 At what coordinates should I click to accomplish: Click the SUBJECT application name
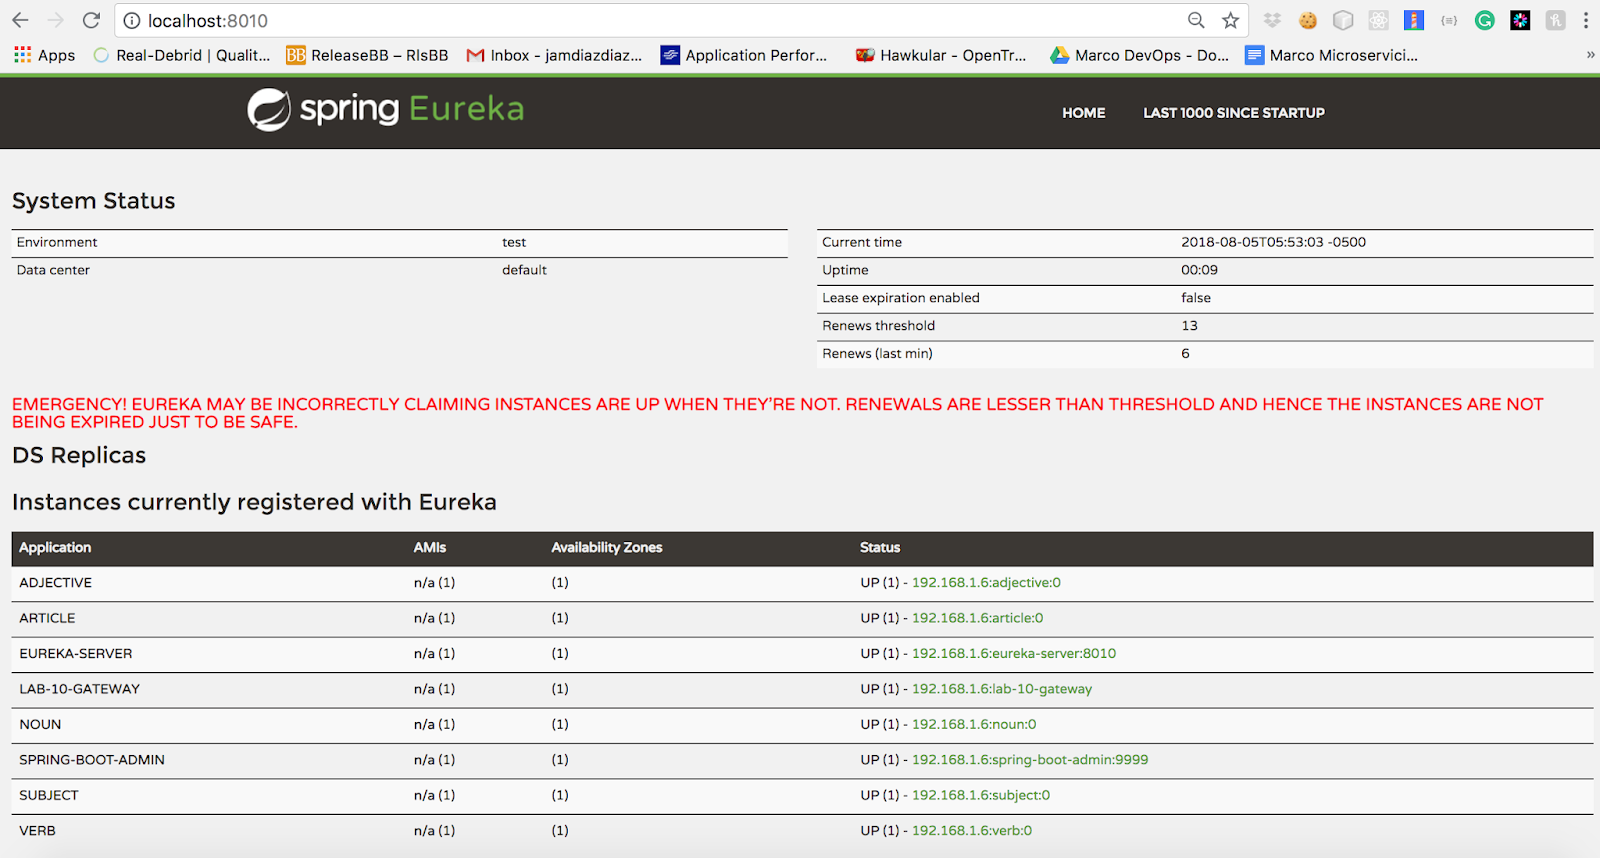click(49, 796)
